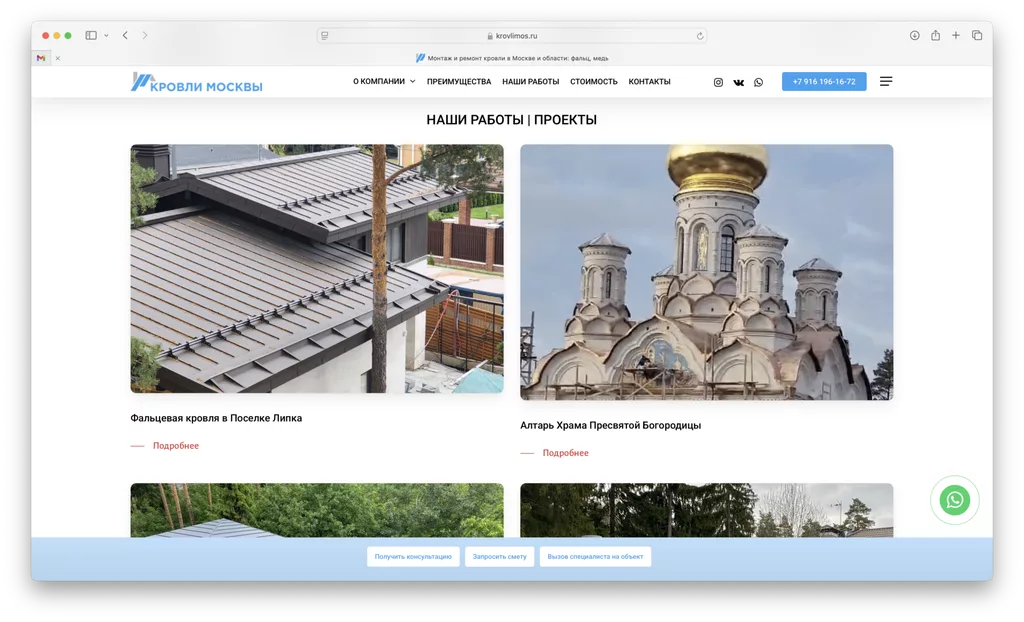Open the СТОИМОСТЬ menu item
This screenshot has width=1024, height=622.
594,82
